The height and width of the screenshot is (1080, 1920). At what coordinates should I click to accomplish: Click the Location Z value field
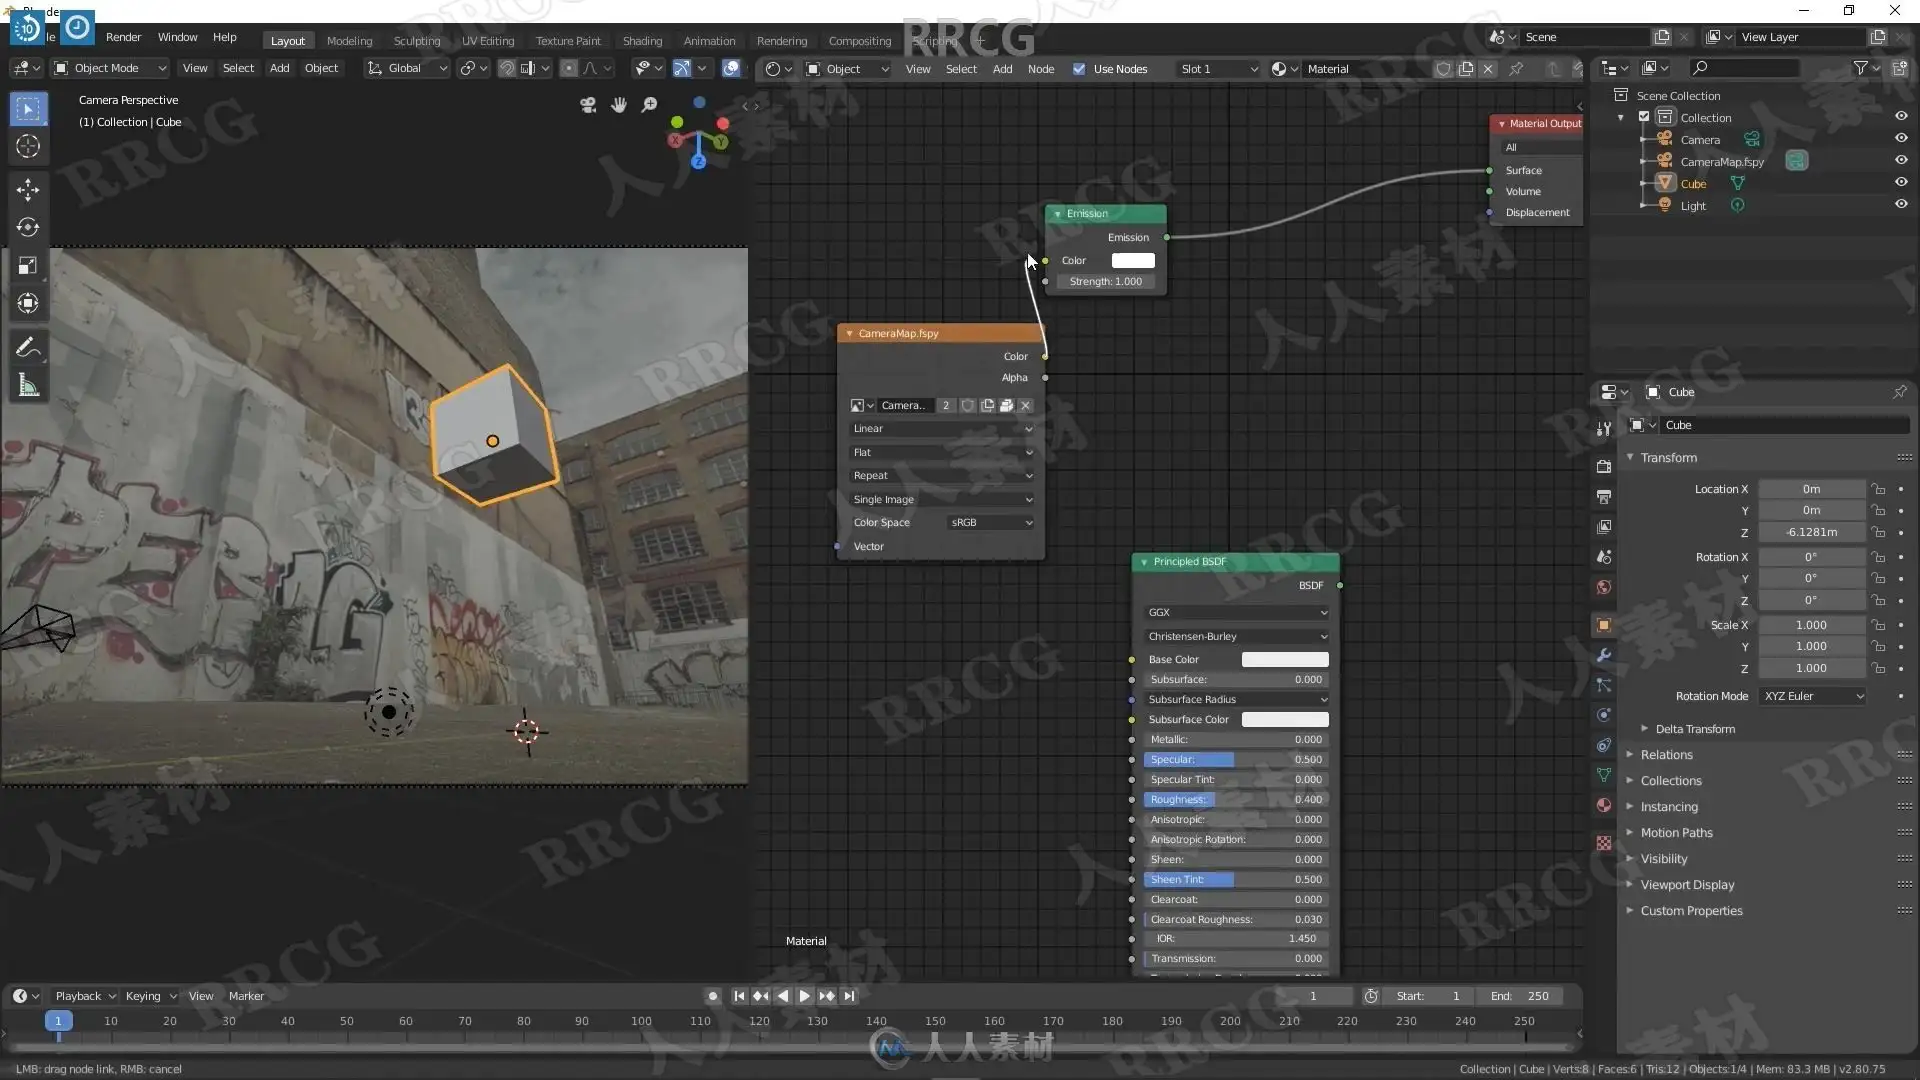pyautogui.click(x=1811, y=532)
